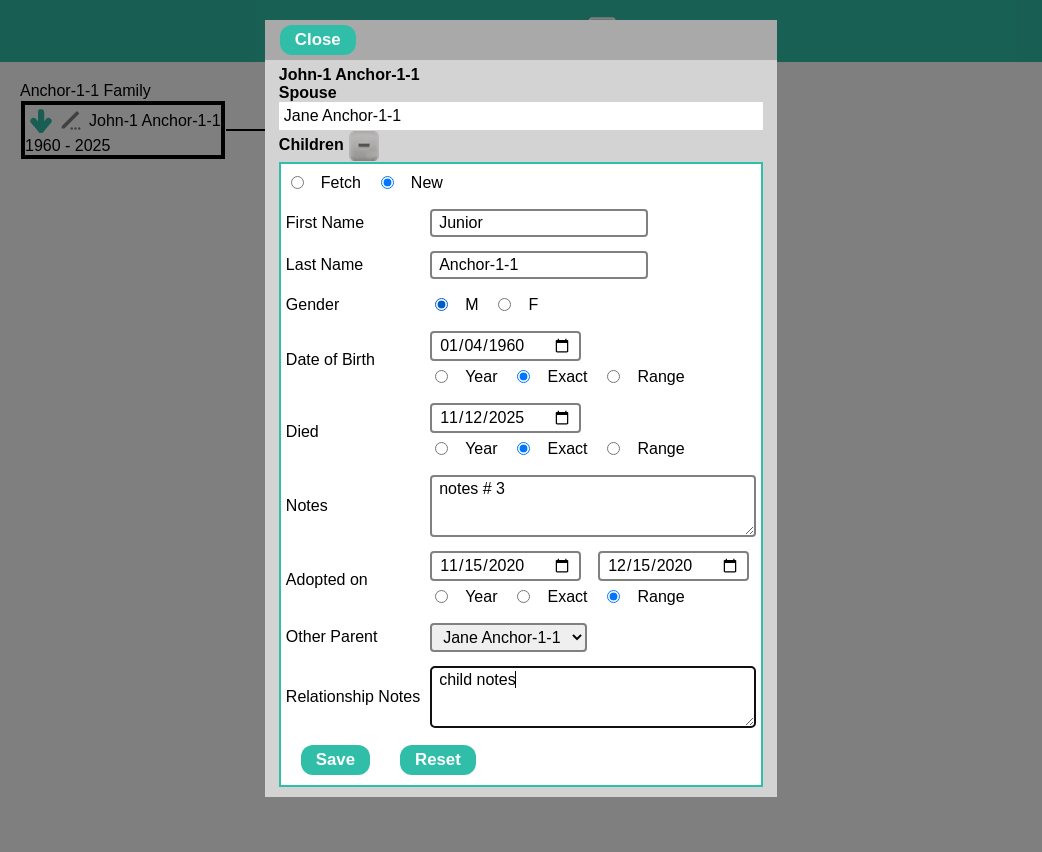Viewport: 1042px width, 852px height.
Task: Open the Other Parent dropdown
Action: [x=508, y=638]
